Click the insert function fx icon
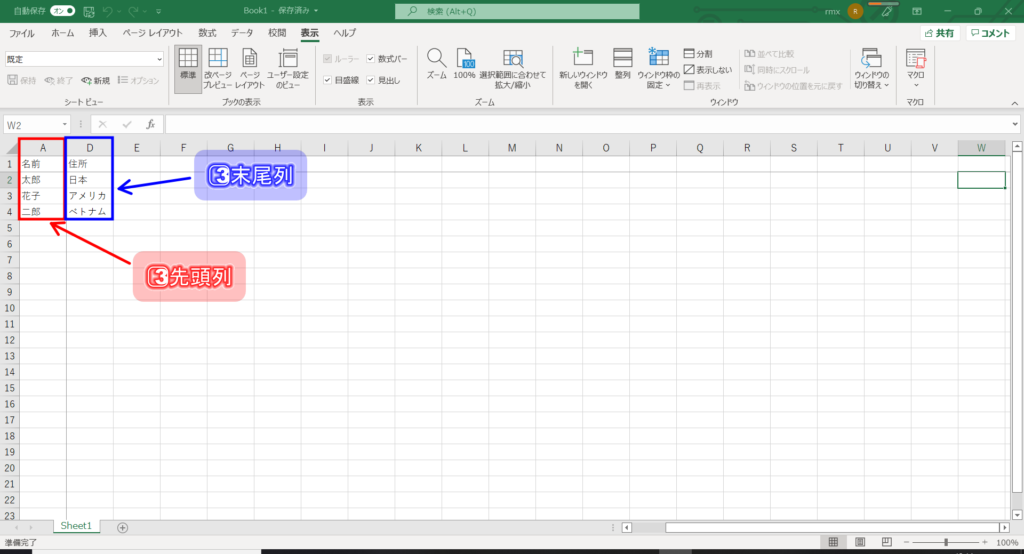 (x=150, y=125)
